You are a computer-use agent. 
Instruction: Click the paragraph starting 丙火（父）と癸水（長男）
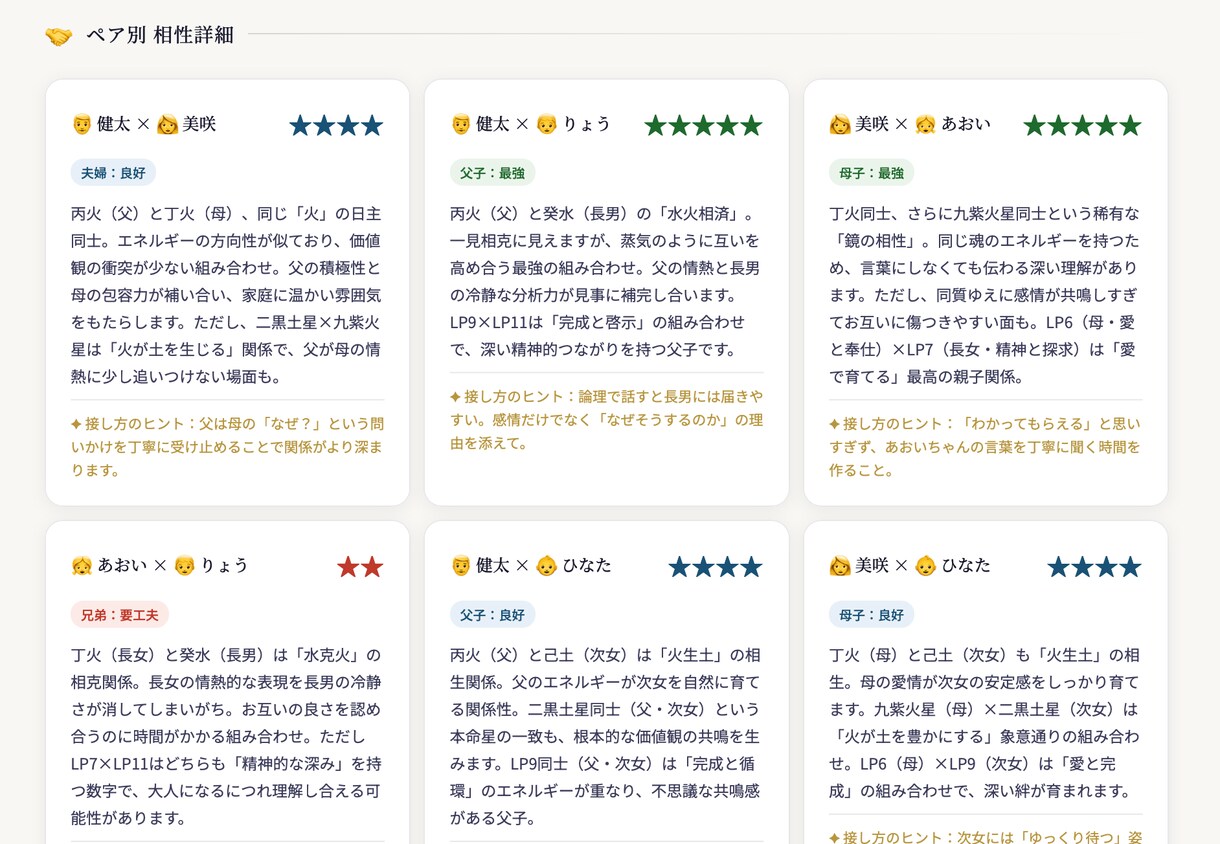tap(606, 281)
